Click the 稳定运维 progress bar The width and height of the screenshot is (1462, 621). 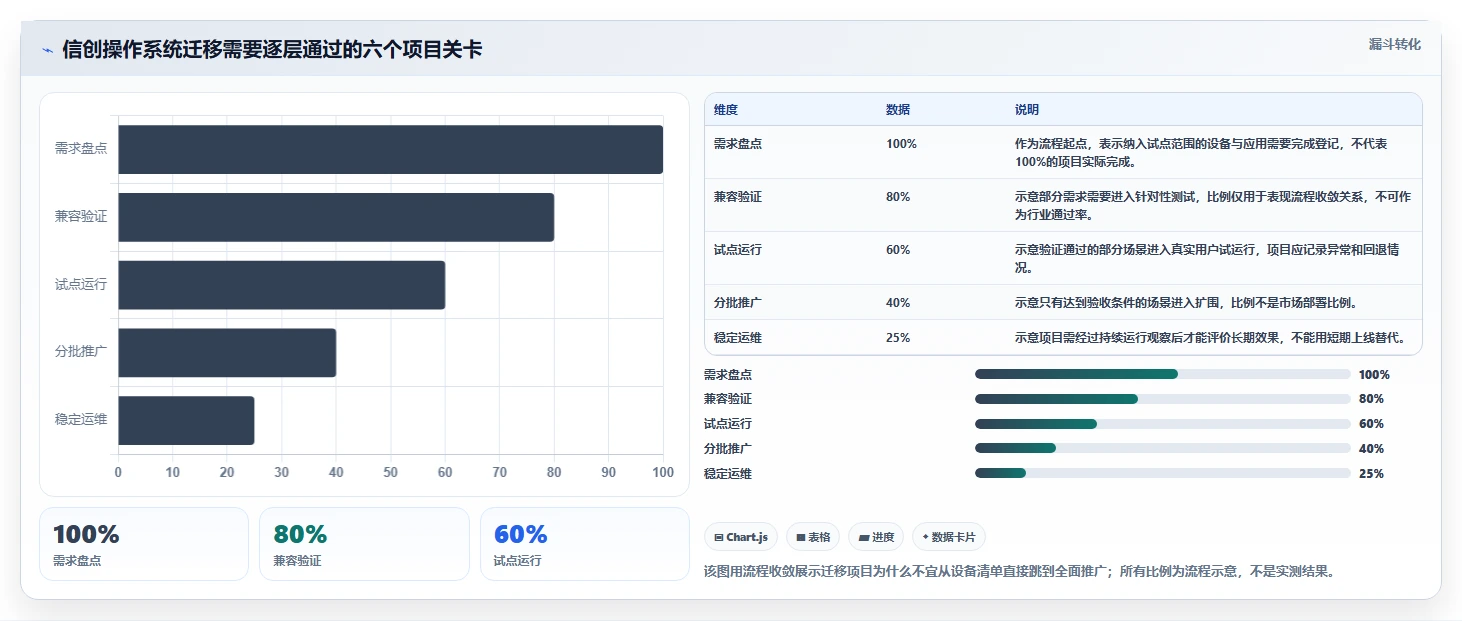1162,473
